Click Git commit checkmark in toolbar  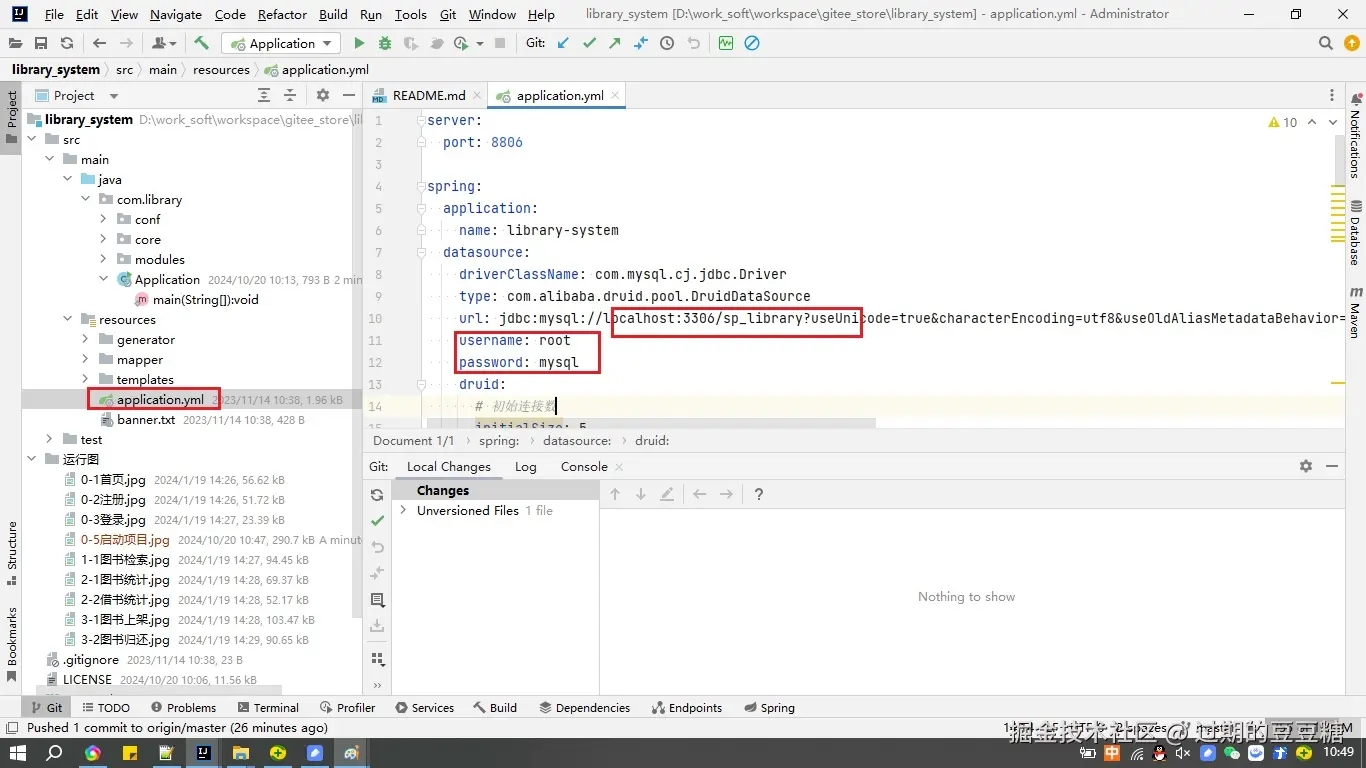click(x=589, y=43)
